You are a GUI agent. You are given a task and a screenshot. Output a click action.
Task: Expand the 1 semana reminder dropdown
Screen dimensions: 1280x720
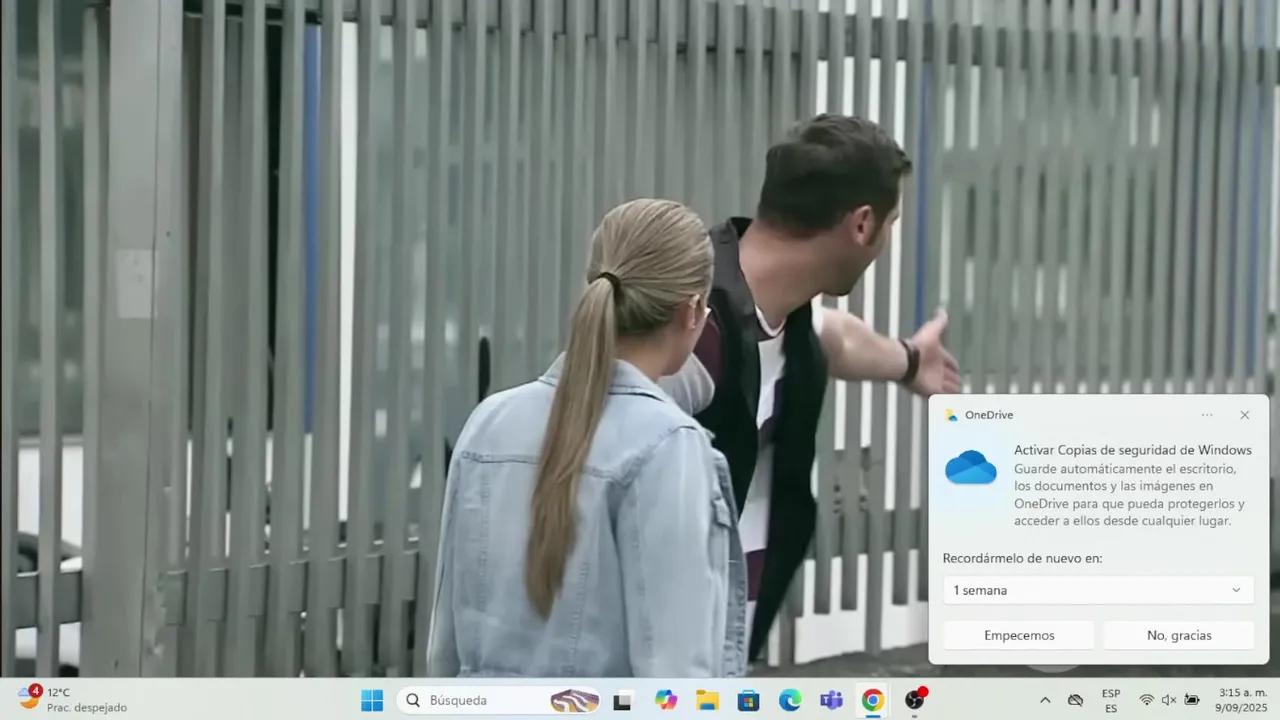[x=1098, y=590]
